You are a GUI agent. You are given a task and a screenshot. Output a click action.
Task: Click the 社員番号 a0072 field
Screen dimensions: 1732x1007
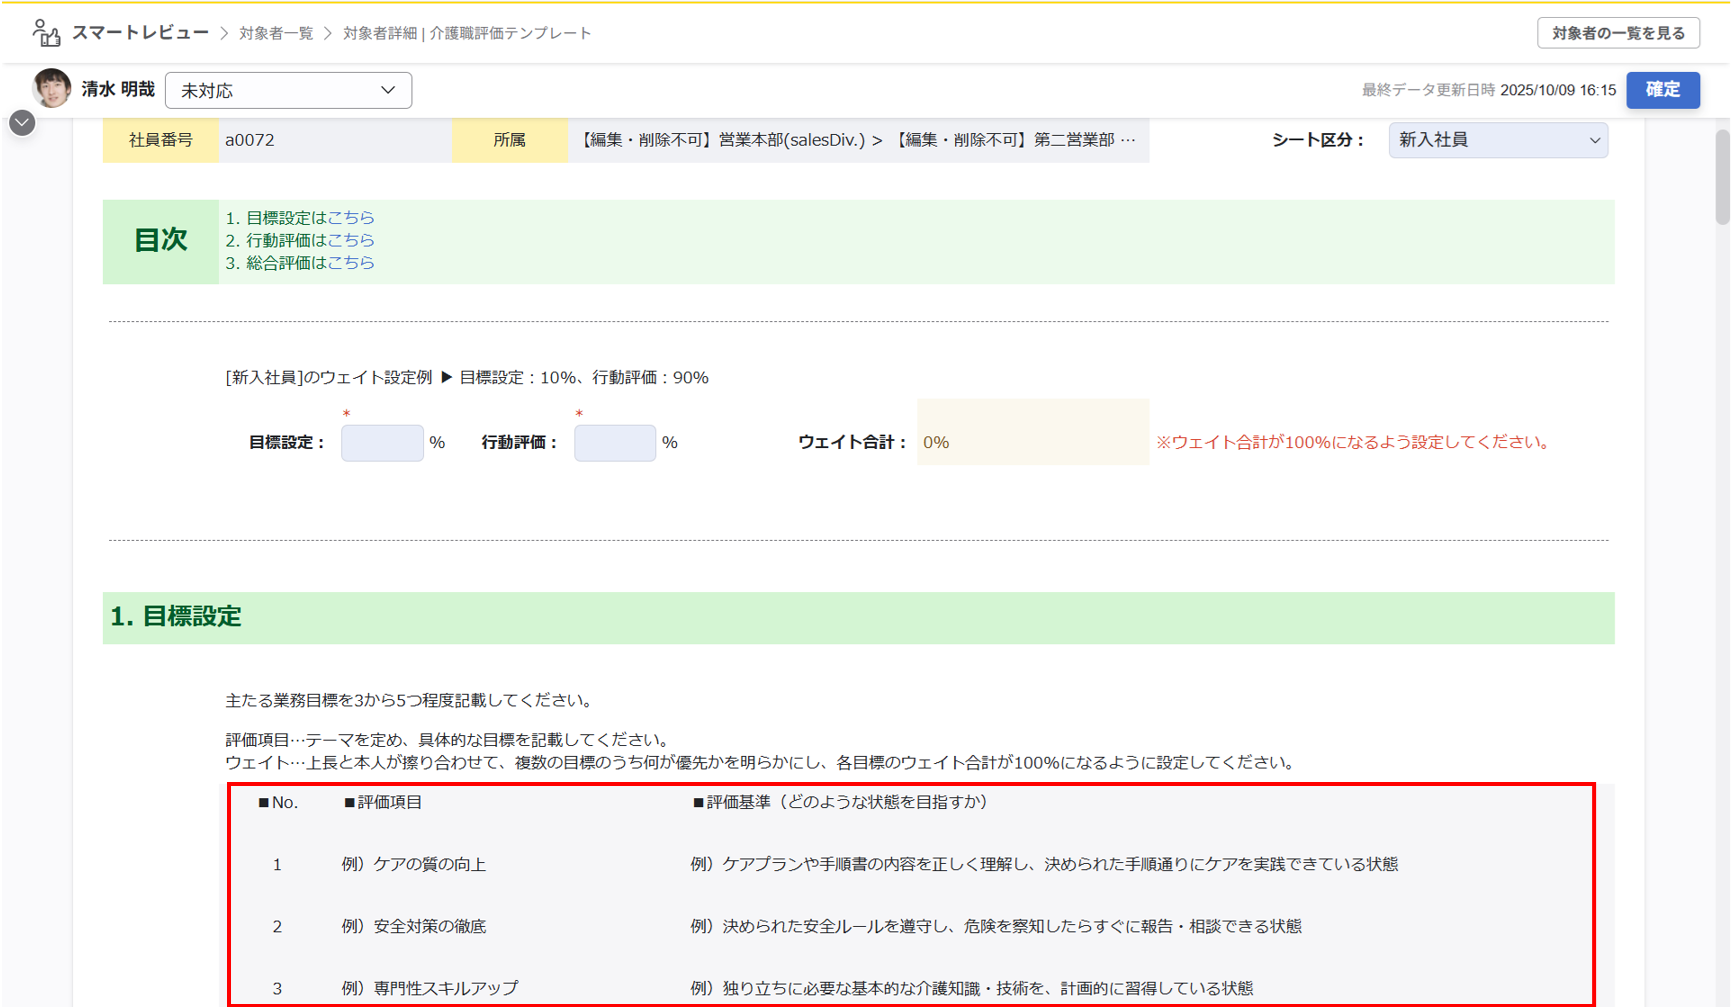(x=334, y=140)
